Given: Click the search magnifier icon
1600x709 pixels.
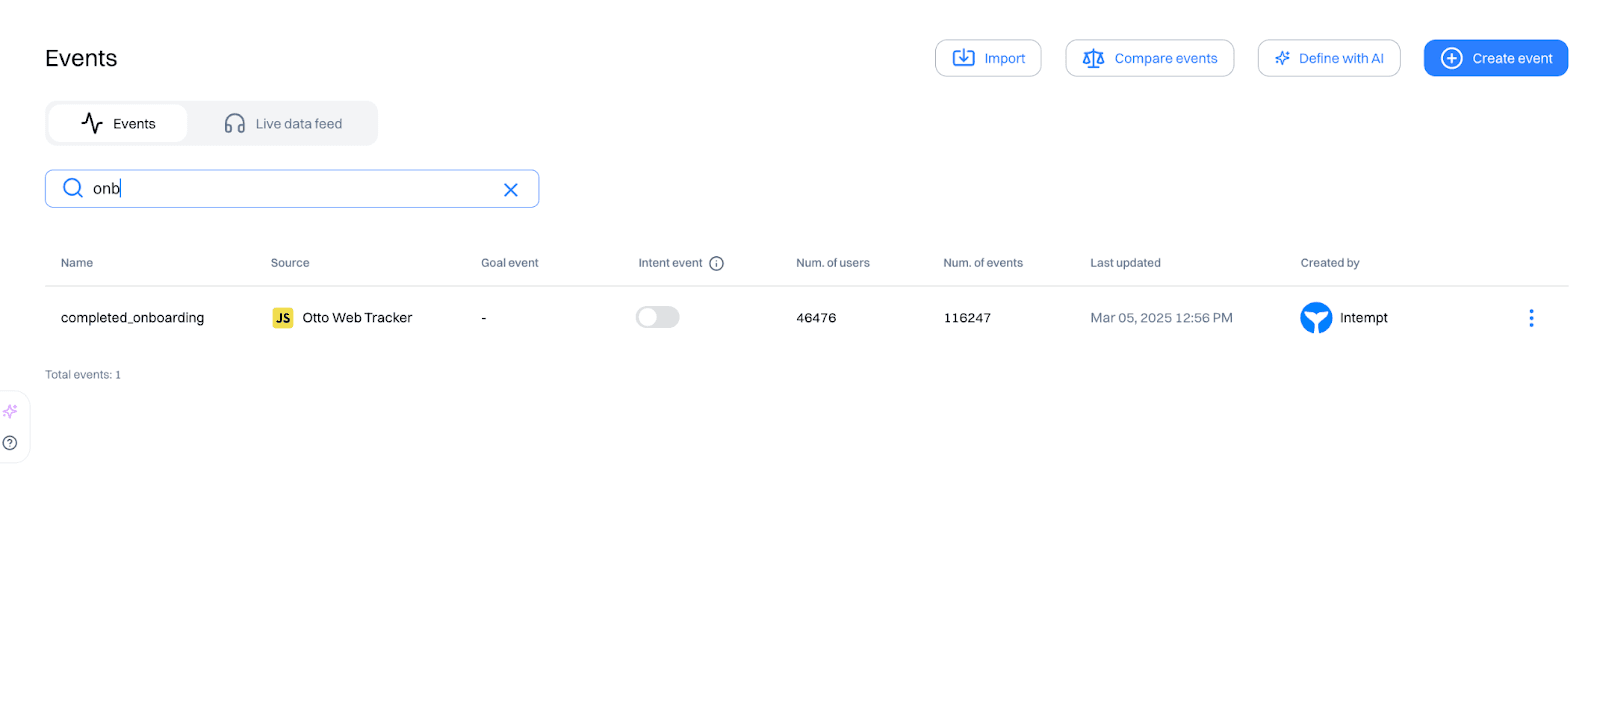Looking at the screenshot, I should [x=73, y=188].
